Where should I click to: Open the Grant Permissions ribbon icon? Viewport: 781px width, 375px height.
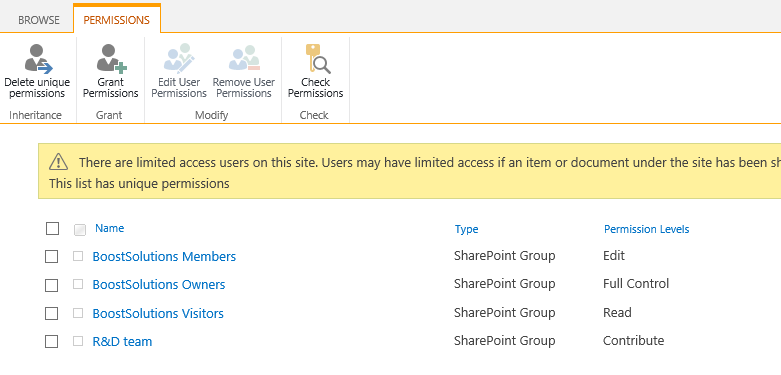coord(112,59)
